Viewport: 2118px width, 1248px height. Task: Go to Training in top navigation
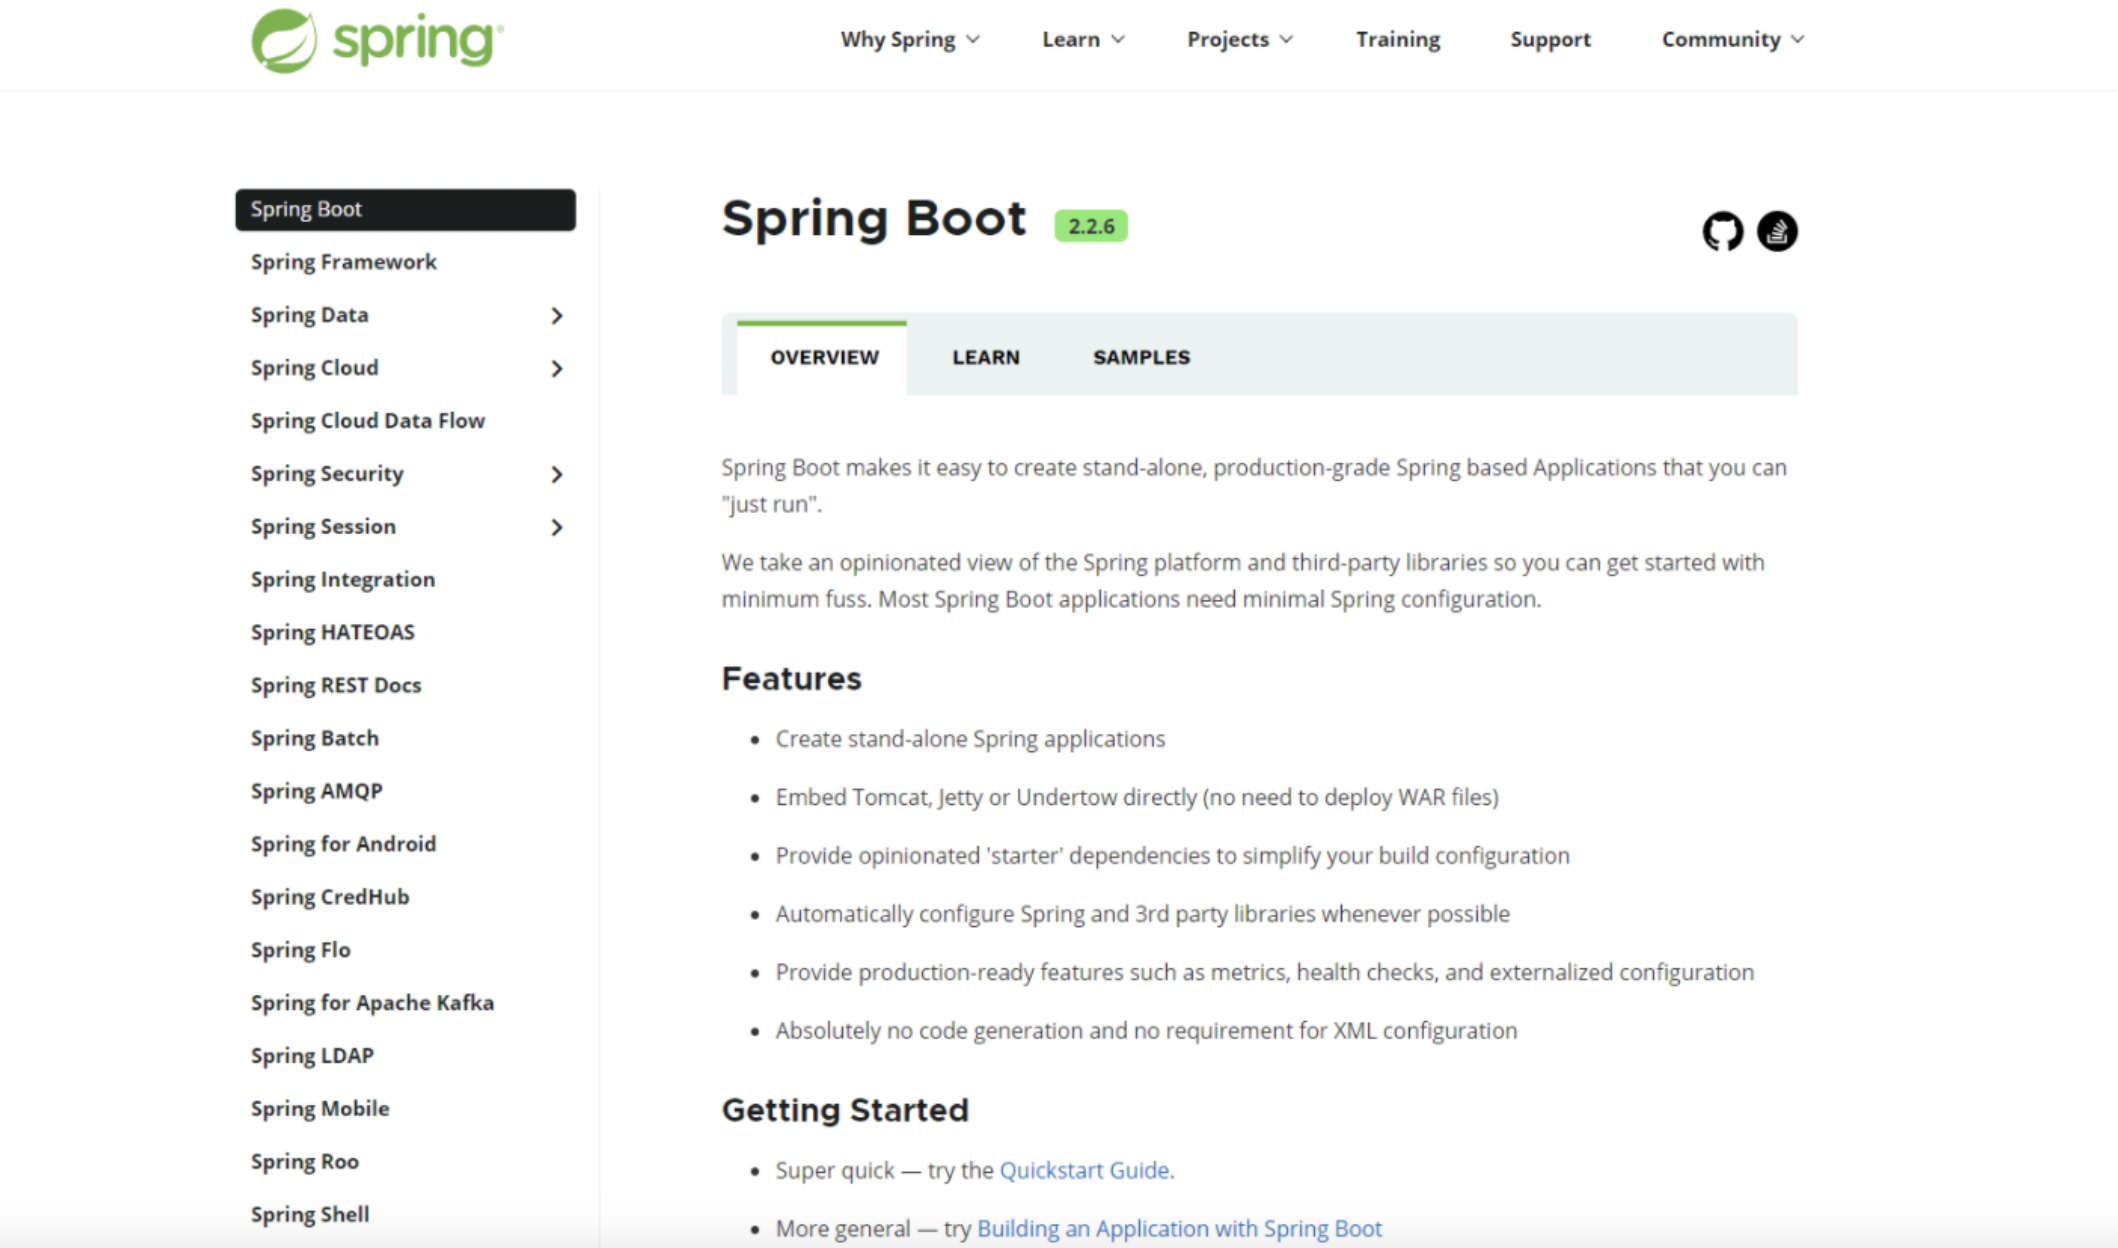(x=1397, y=40)
